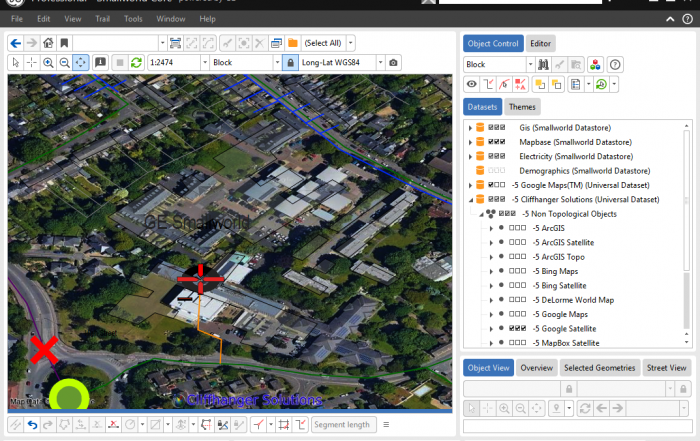The width and height of the screenshot is (700, 441).
Task: Click the red X delete trail icon
Action: pyautogui.click(x=113, y=425)
